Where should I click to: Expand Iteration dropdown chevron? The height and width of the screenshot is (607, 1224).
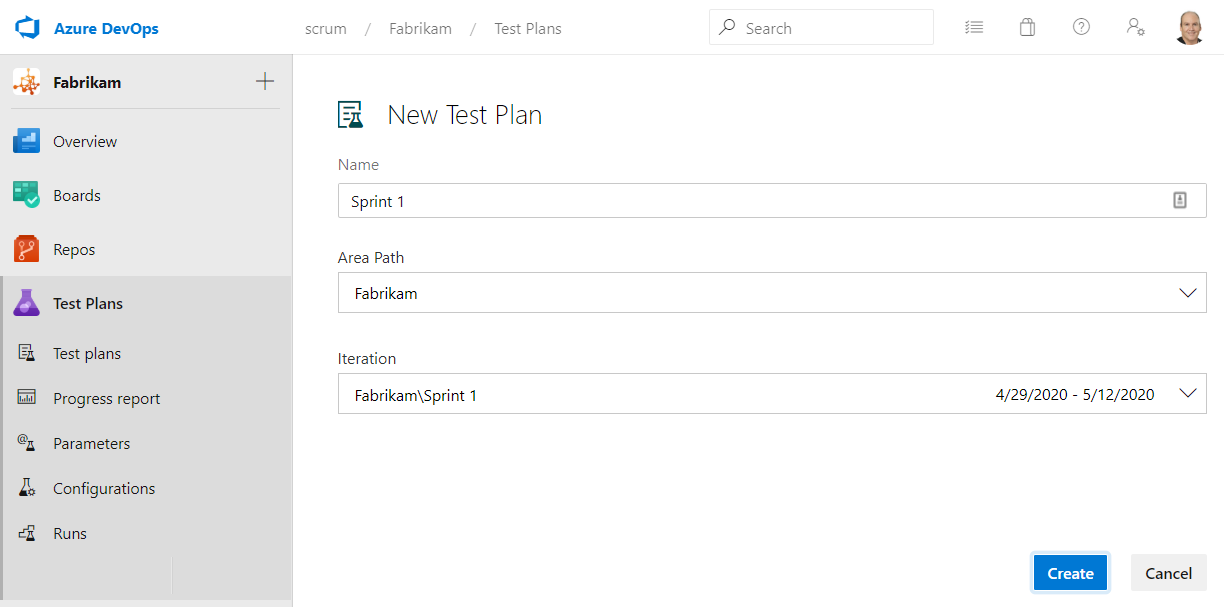(x=1188, y=394)
